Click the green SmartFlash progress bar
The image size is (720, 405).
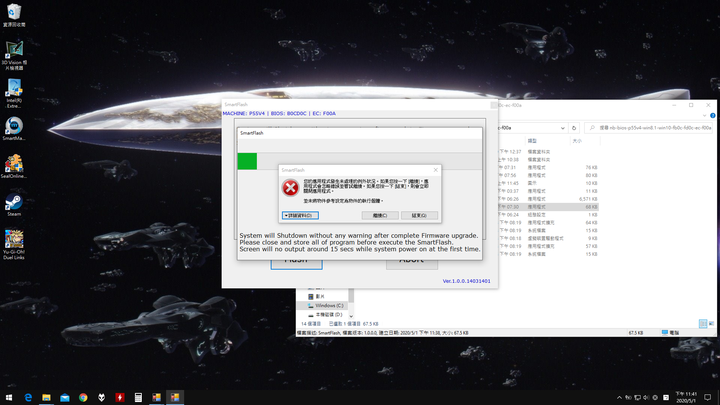click(247, 161)
